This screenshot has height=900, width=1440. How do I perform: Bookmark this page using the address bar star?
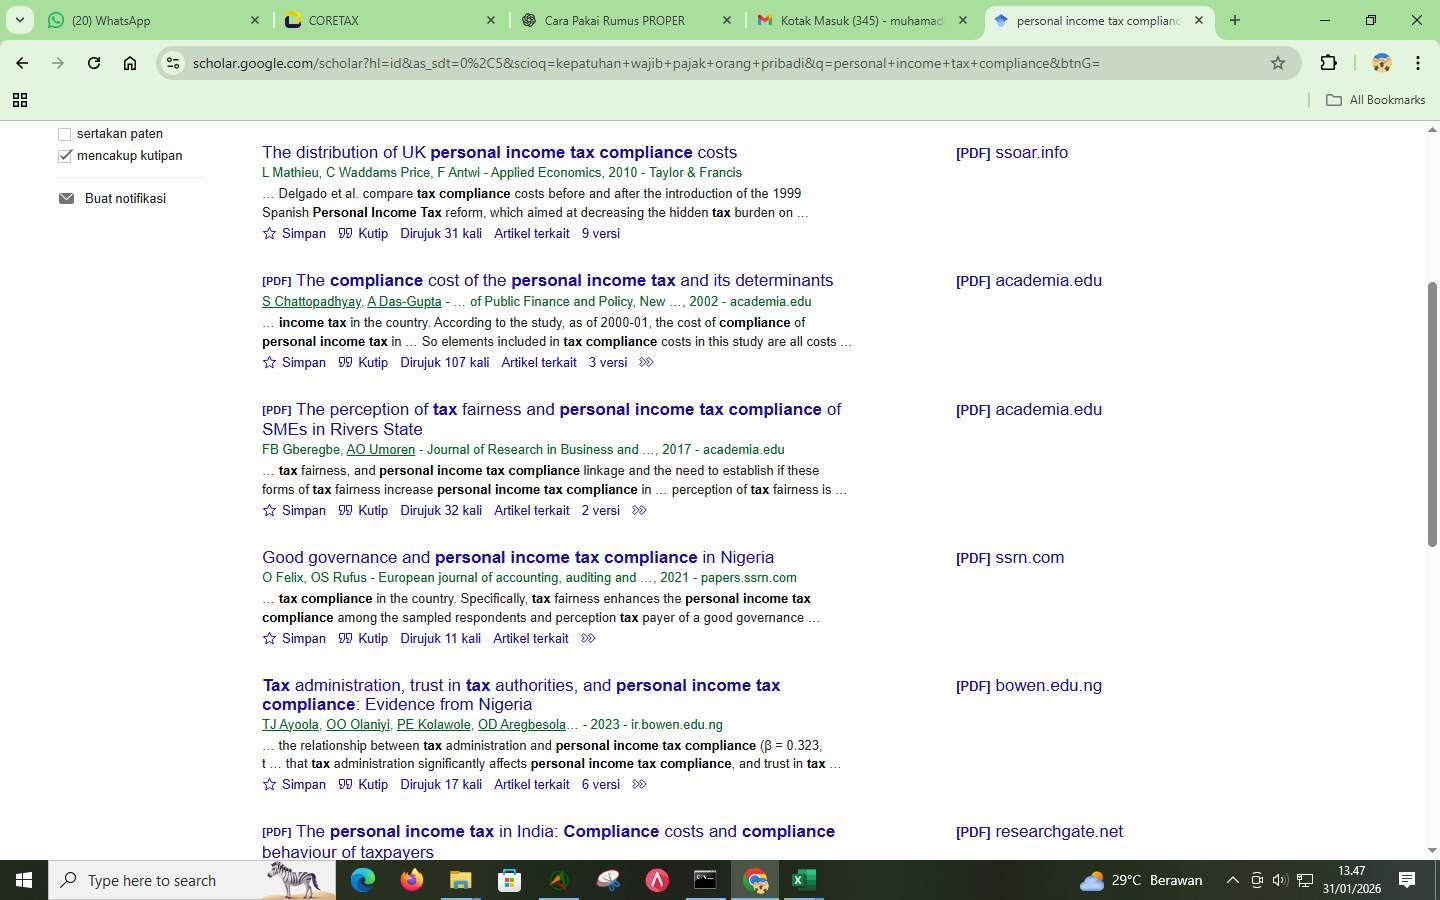pos(1278,62)
